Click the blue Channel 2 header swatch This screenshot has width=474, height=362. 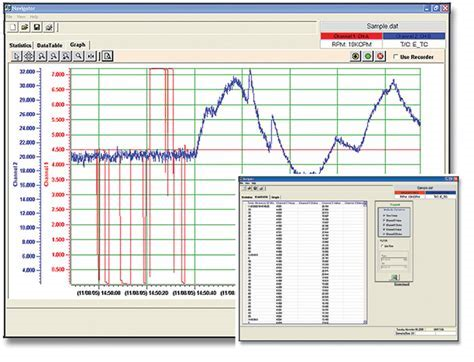pyautogui.click(x=414, y=36)
